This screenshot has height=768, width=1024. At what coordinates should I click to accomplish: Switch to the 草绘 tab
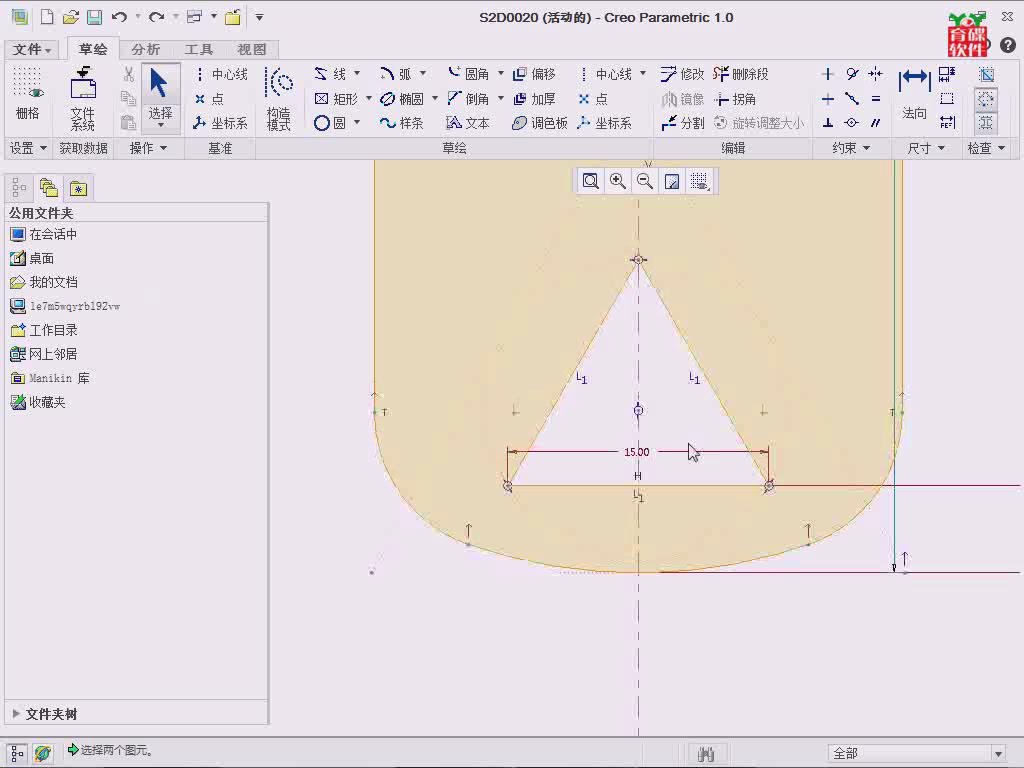coord(93,49)
